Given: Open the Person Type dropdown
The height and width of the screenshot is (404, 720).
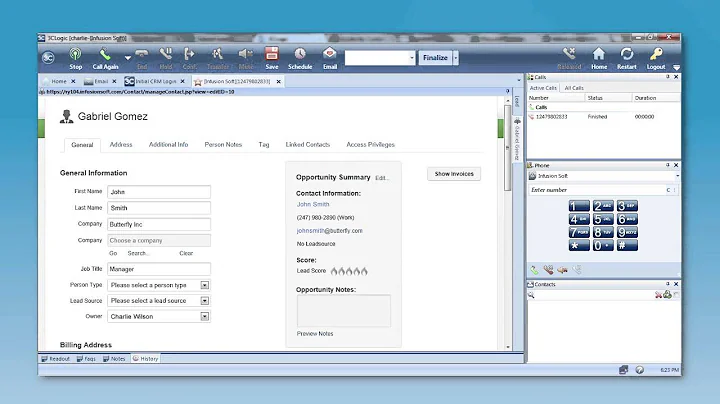Looking at the screenshot, I should tap(159, 285).
